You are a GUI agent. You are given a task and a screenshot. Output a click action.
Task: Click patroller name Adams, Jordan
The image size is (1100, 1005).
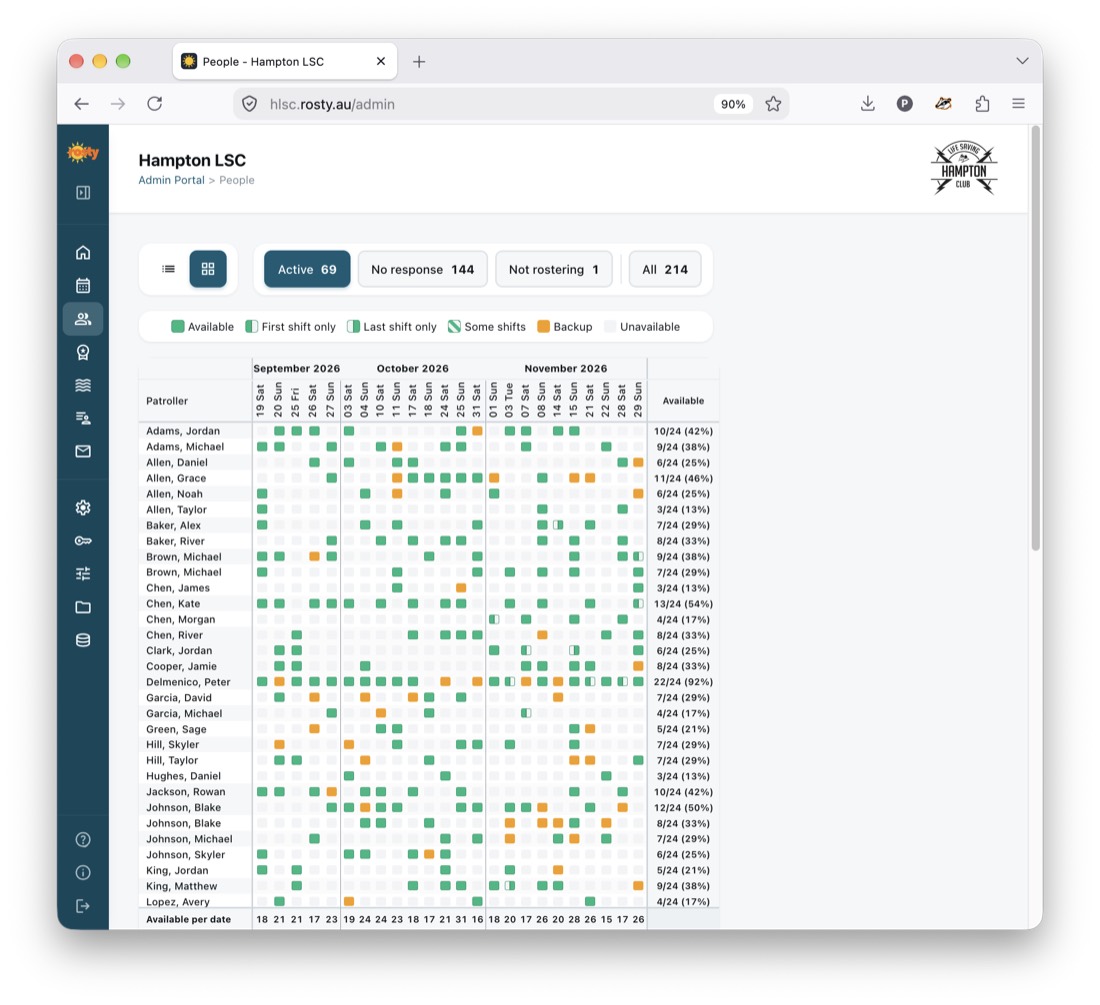point(182,431)
